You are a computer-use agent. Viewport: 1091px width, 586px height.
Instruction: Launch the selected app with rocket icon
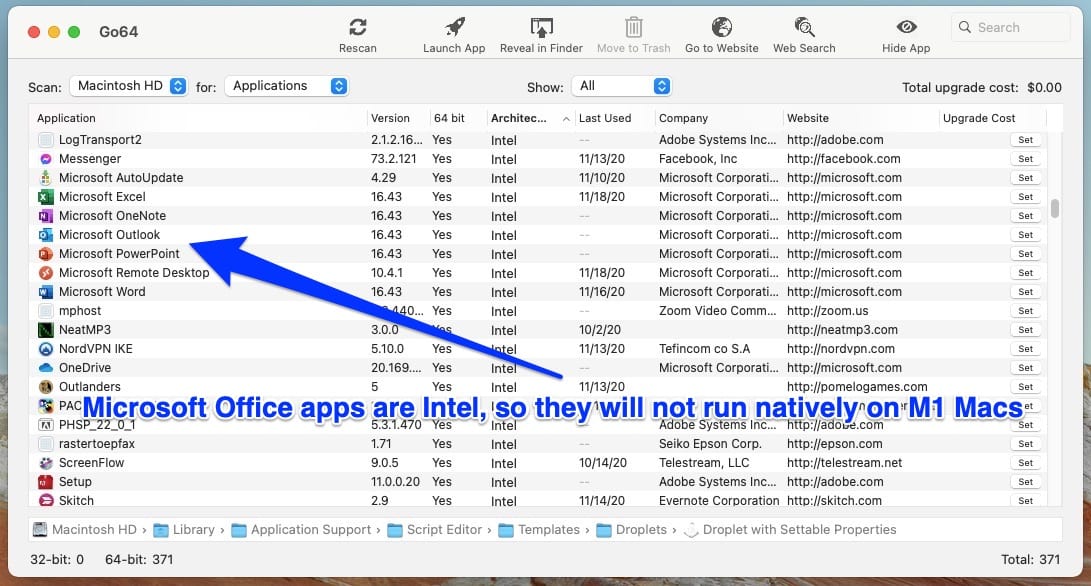click(x=454, y=28)
